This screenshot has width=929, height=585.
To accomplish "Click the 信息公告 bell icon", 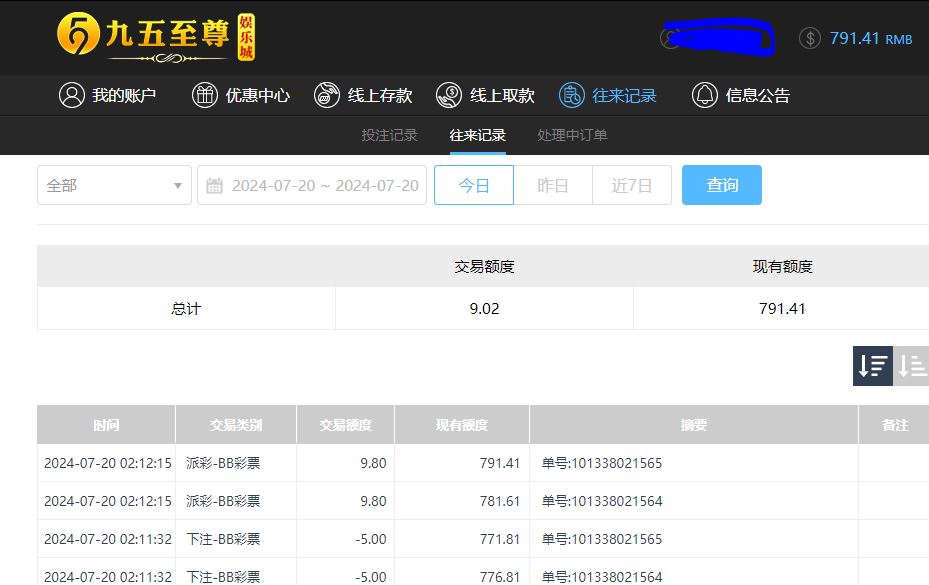I will pos(705,95).
